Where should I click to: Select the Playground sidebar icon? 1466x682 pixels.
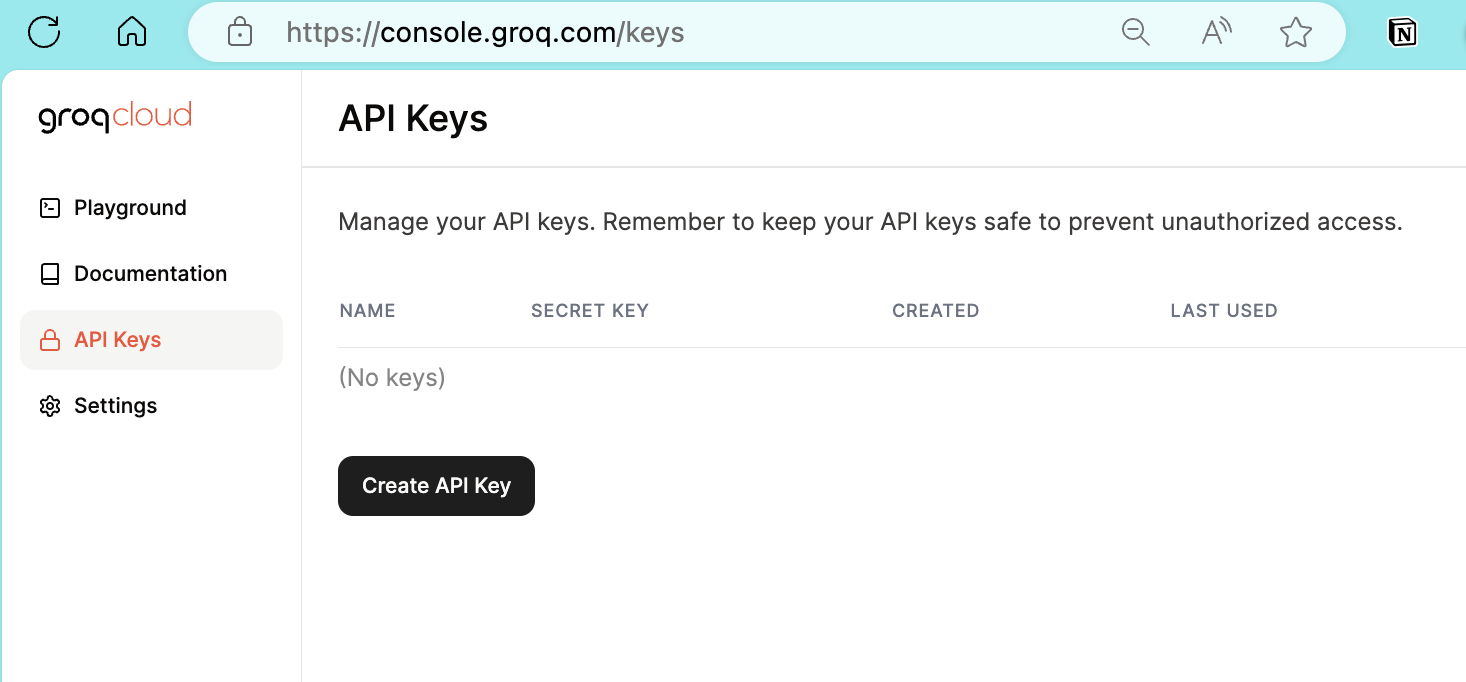[x=49, y=207]
